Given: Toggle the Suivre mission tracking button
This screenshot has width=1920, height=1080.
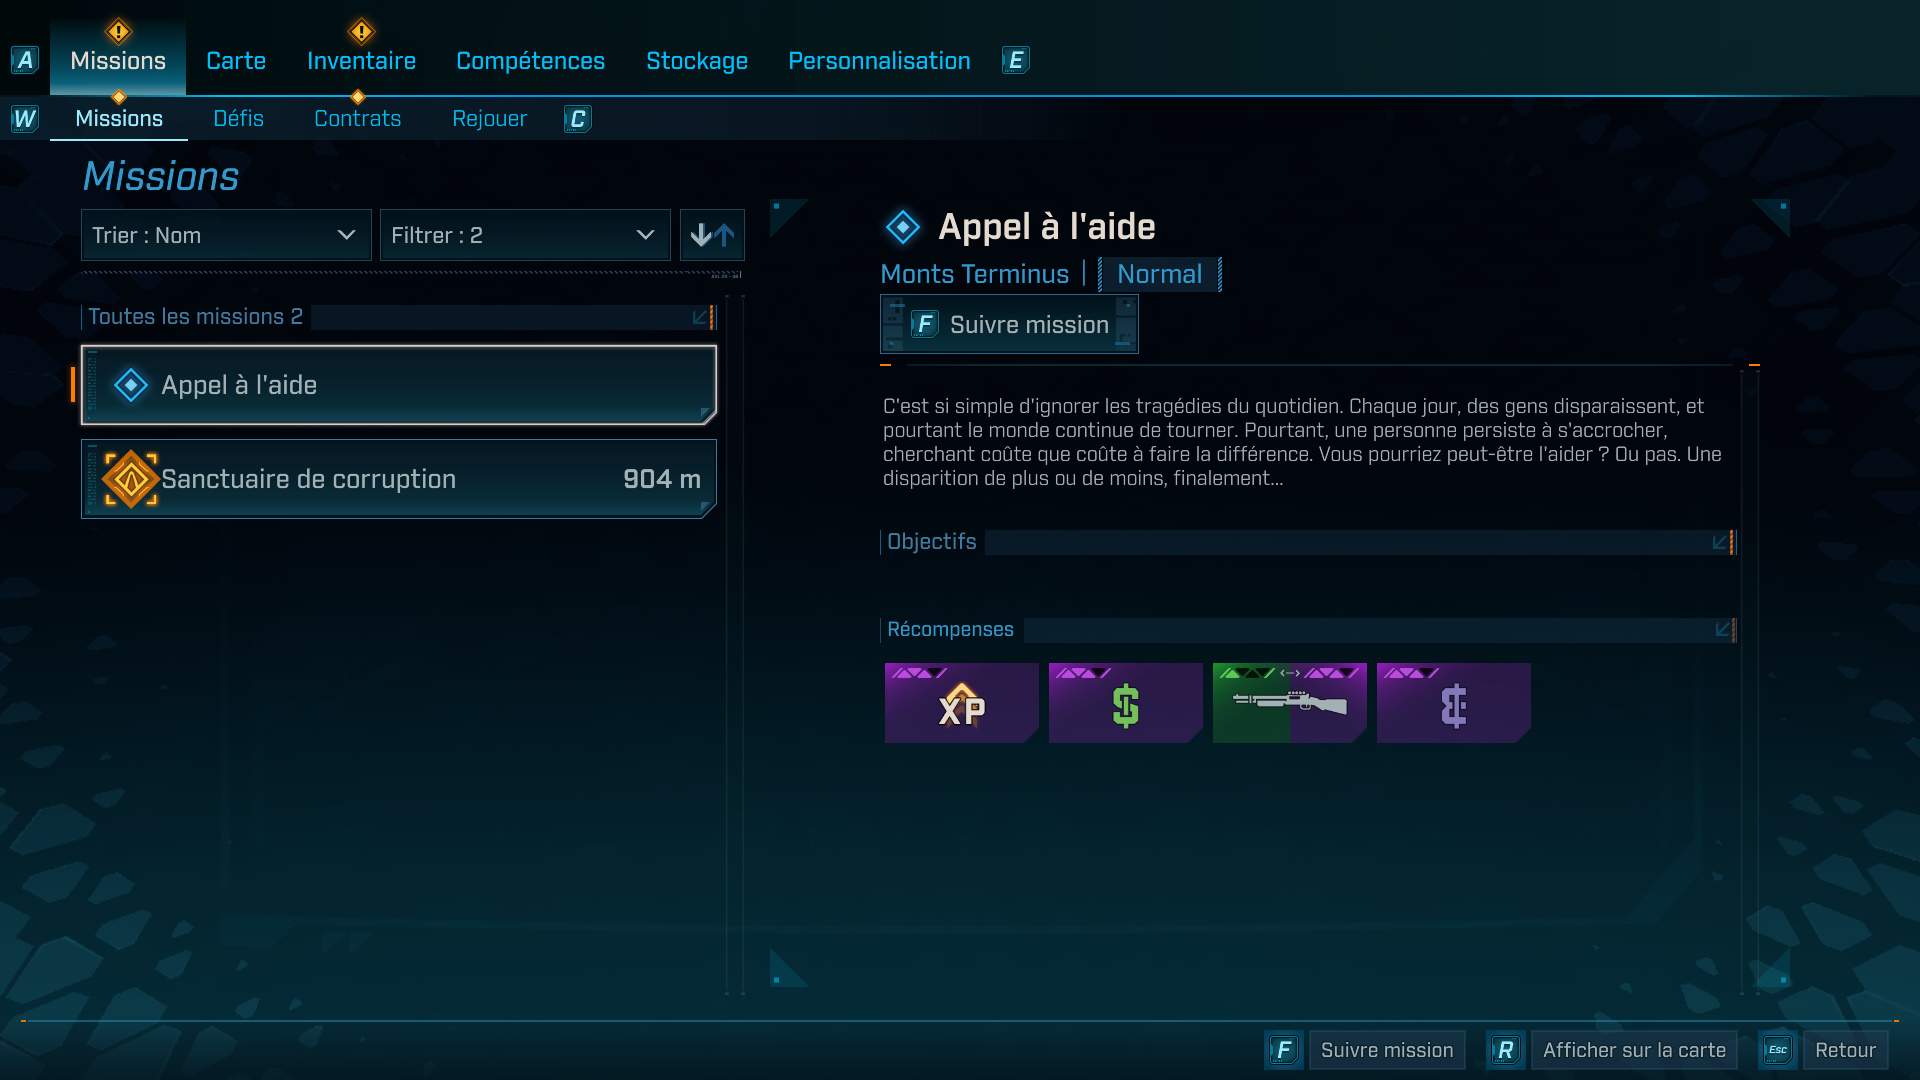Looking at the screenshot, I should click(x=1009, y=324).
